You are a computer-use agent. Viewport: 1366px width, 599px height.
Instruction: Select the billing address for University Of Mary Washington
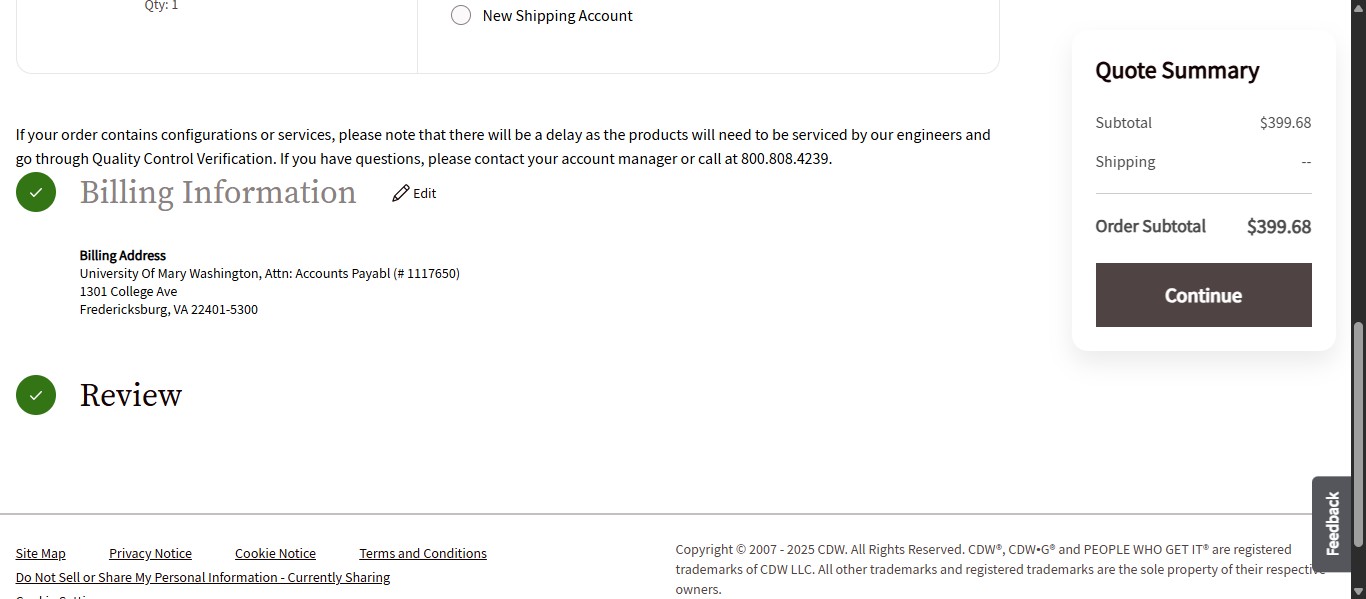(x=269, y=273)
